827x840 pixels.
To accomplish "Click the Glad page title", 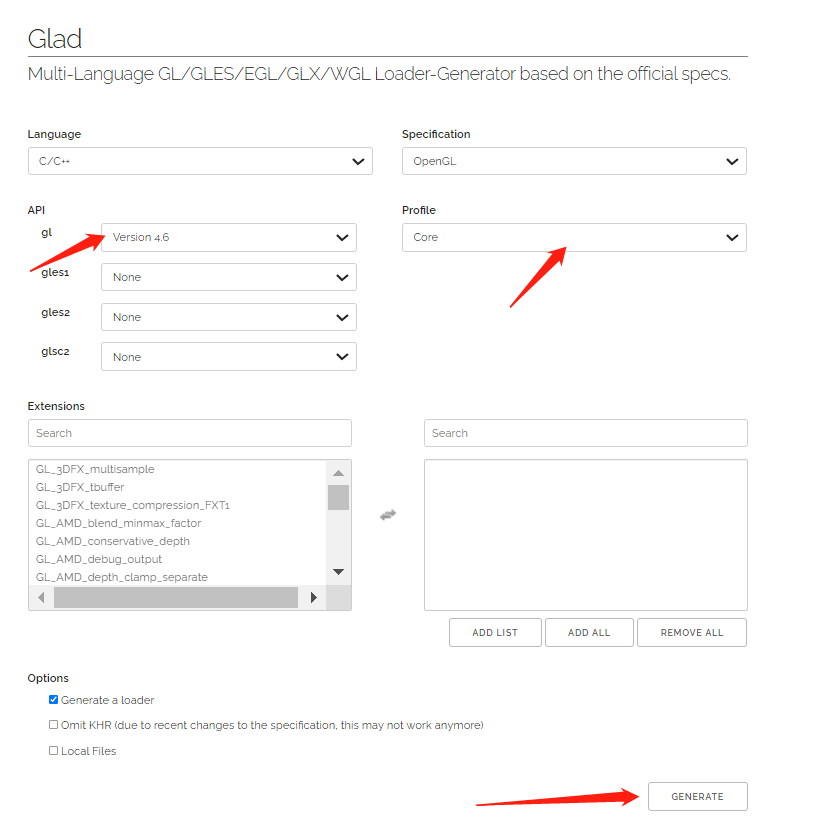I will 55,39.
